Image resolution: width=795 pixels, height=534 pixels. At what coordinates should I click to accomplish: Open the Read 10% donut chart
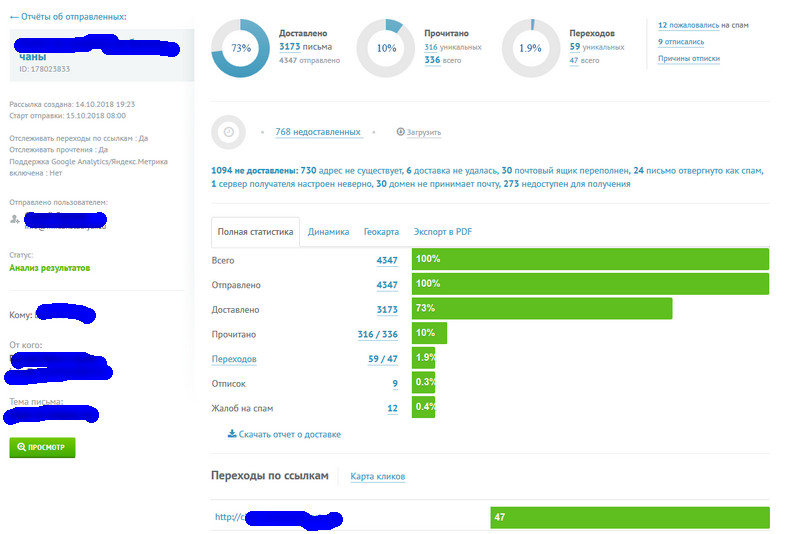point(386,48)
